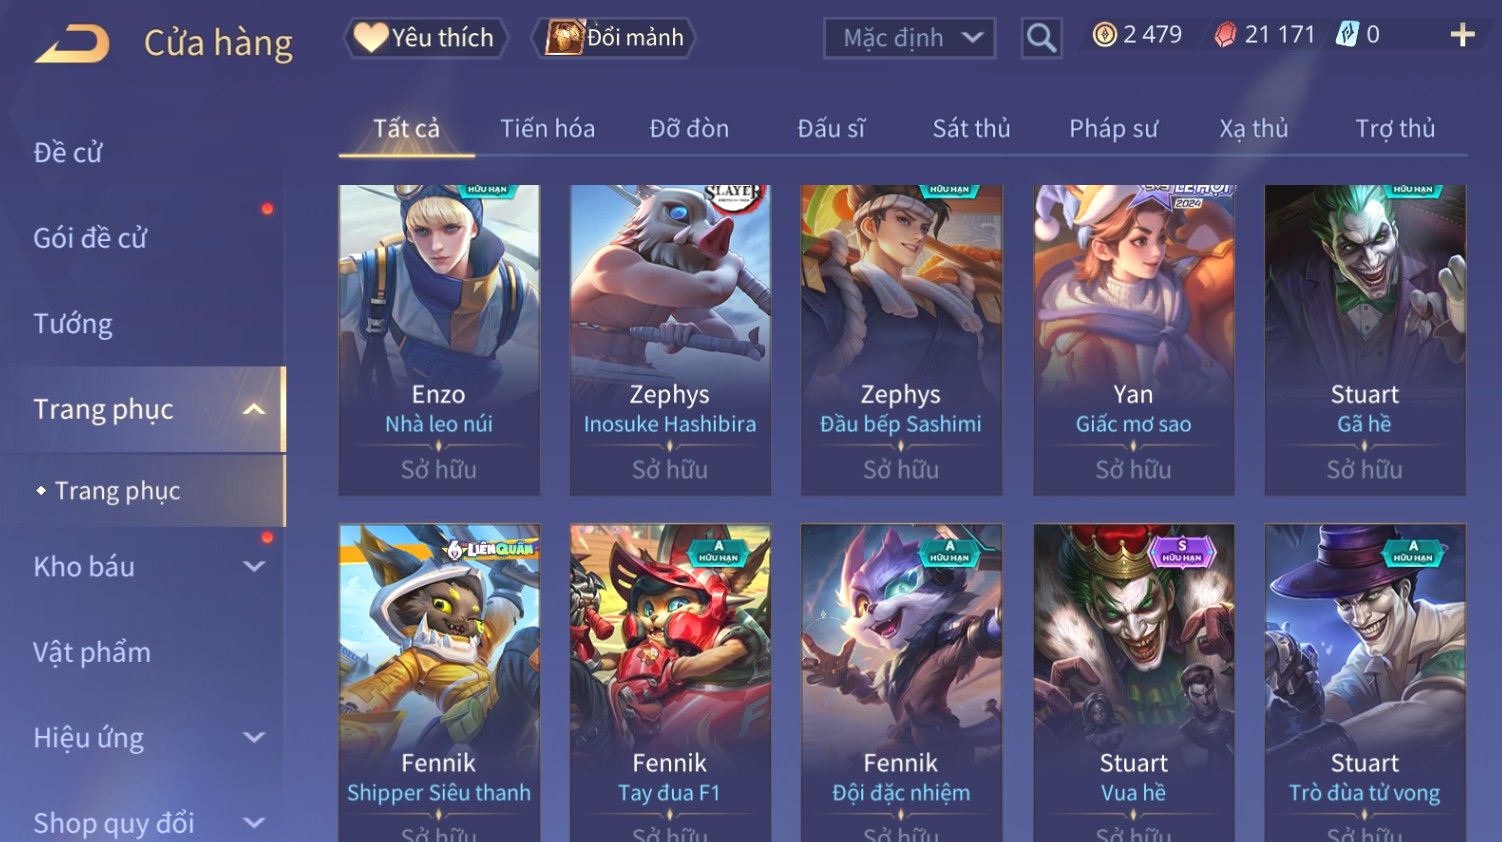Open the Gói đề cử menu item
This screenshot has height=842, width=1502.
pos(90,238)
